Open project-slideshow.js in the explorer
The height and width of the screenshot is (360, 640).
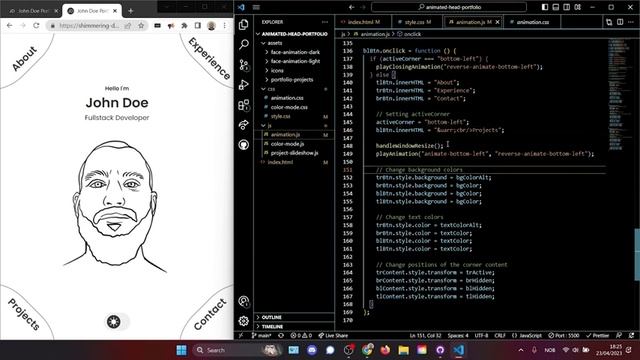pos(294,153)
